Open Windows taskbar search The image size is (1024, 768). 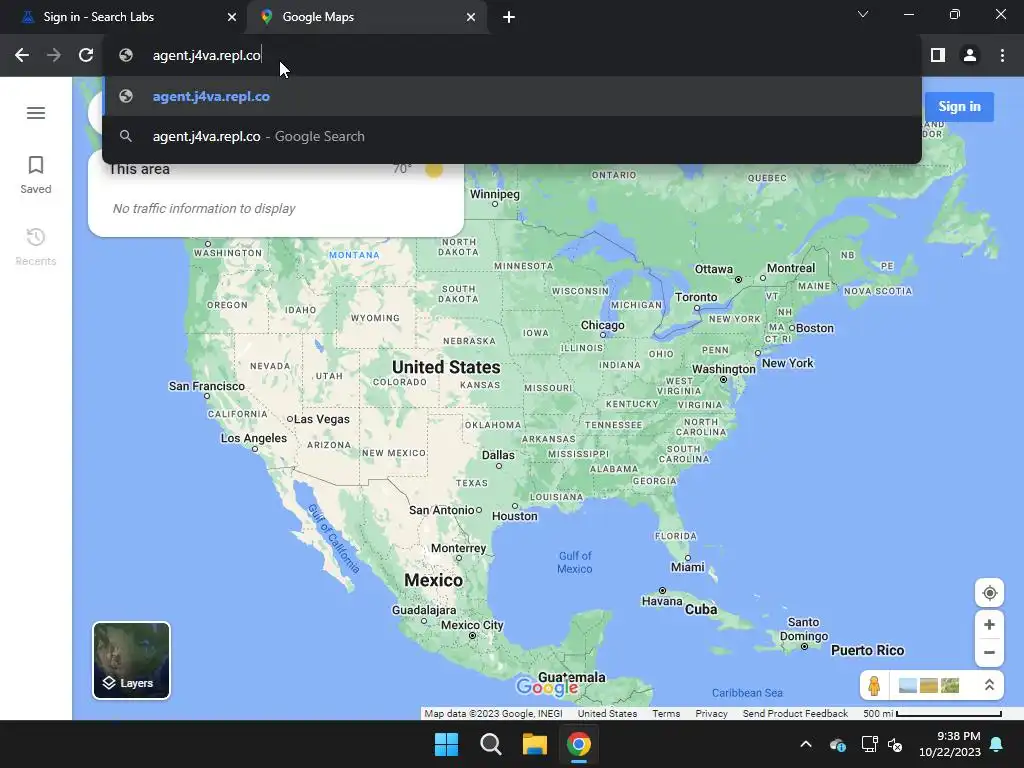tap(490, 744)
